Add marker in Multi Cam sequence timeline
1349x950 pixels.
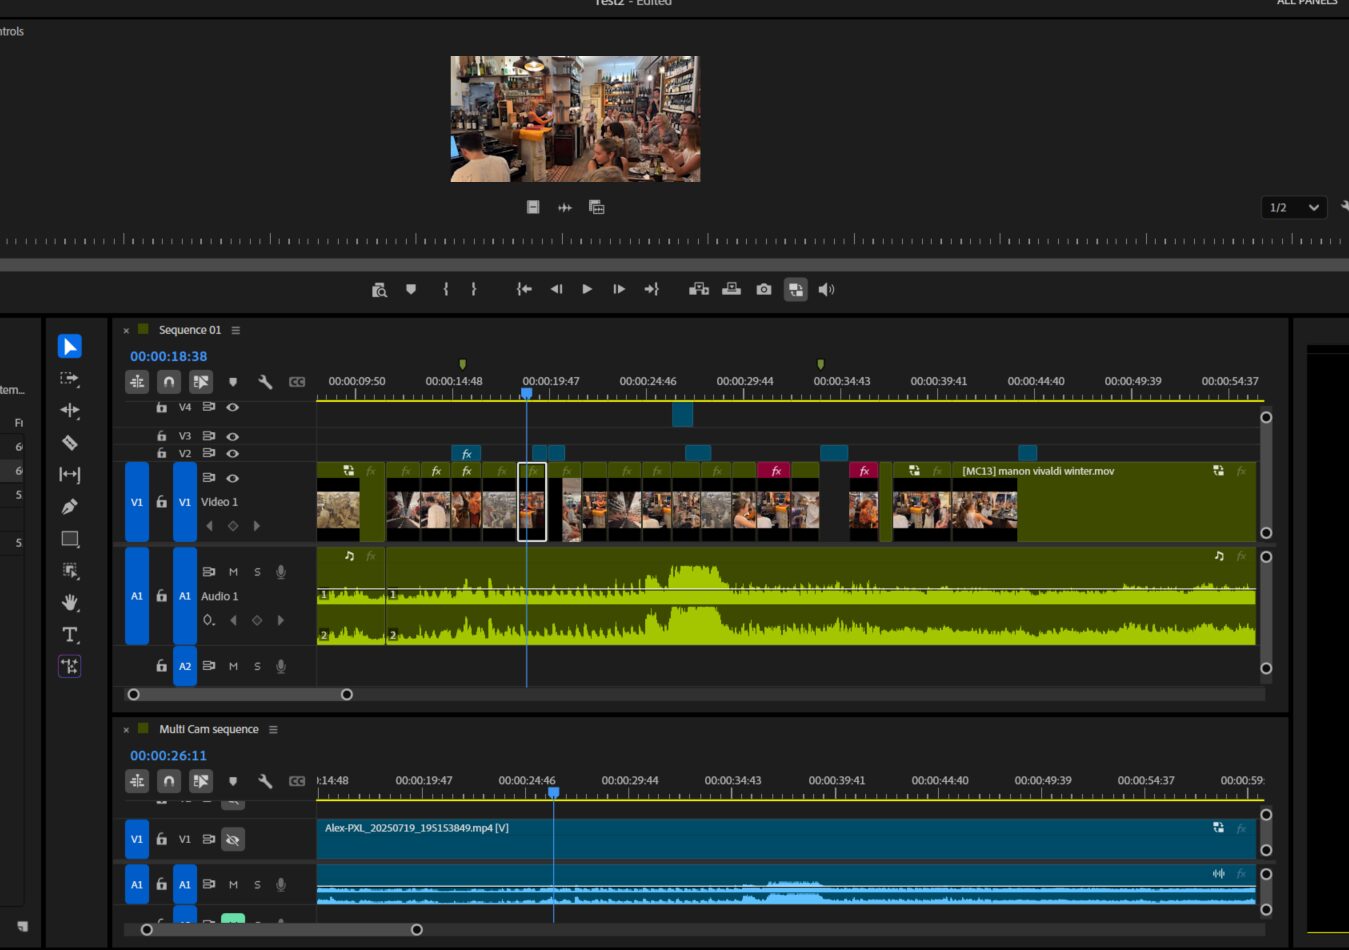[233, 781]
